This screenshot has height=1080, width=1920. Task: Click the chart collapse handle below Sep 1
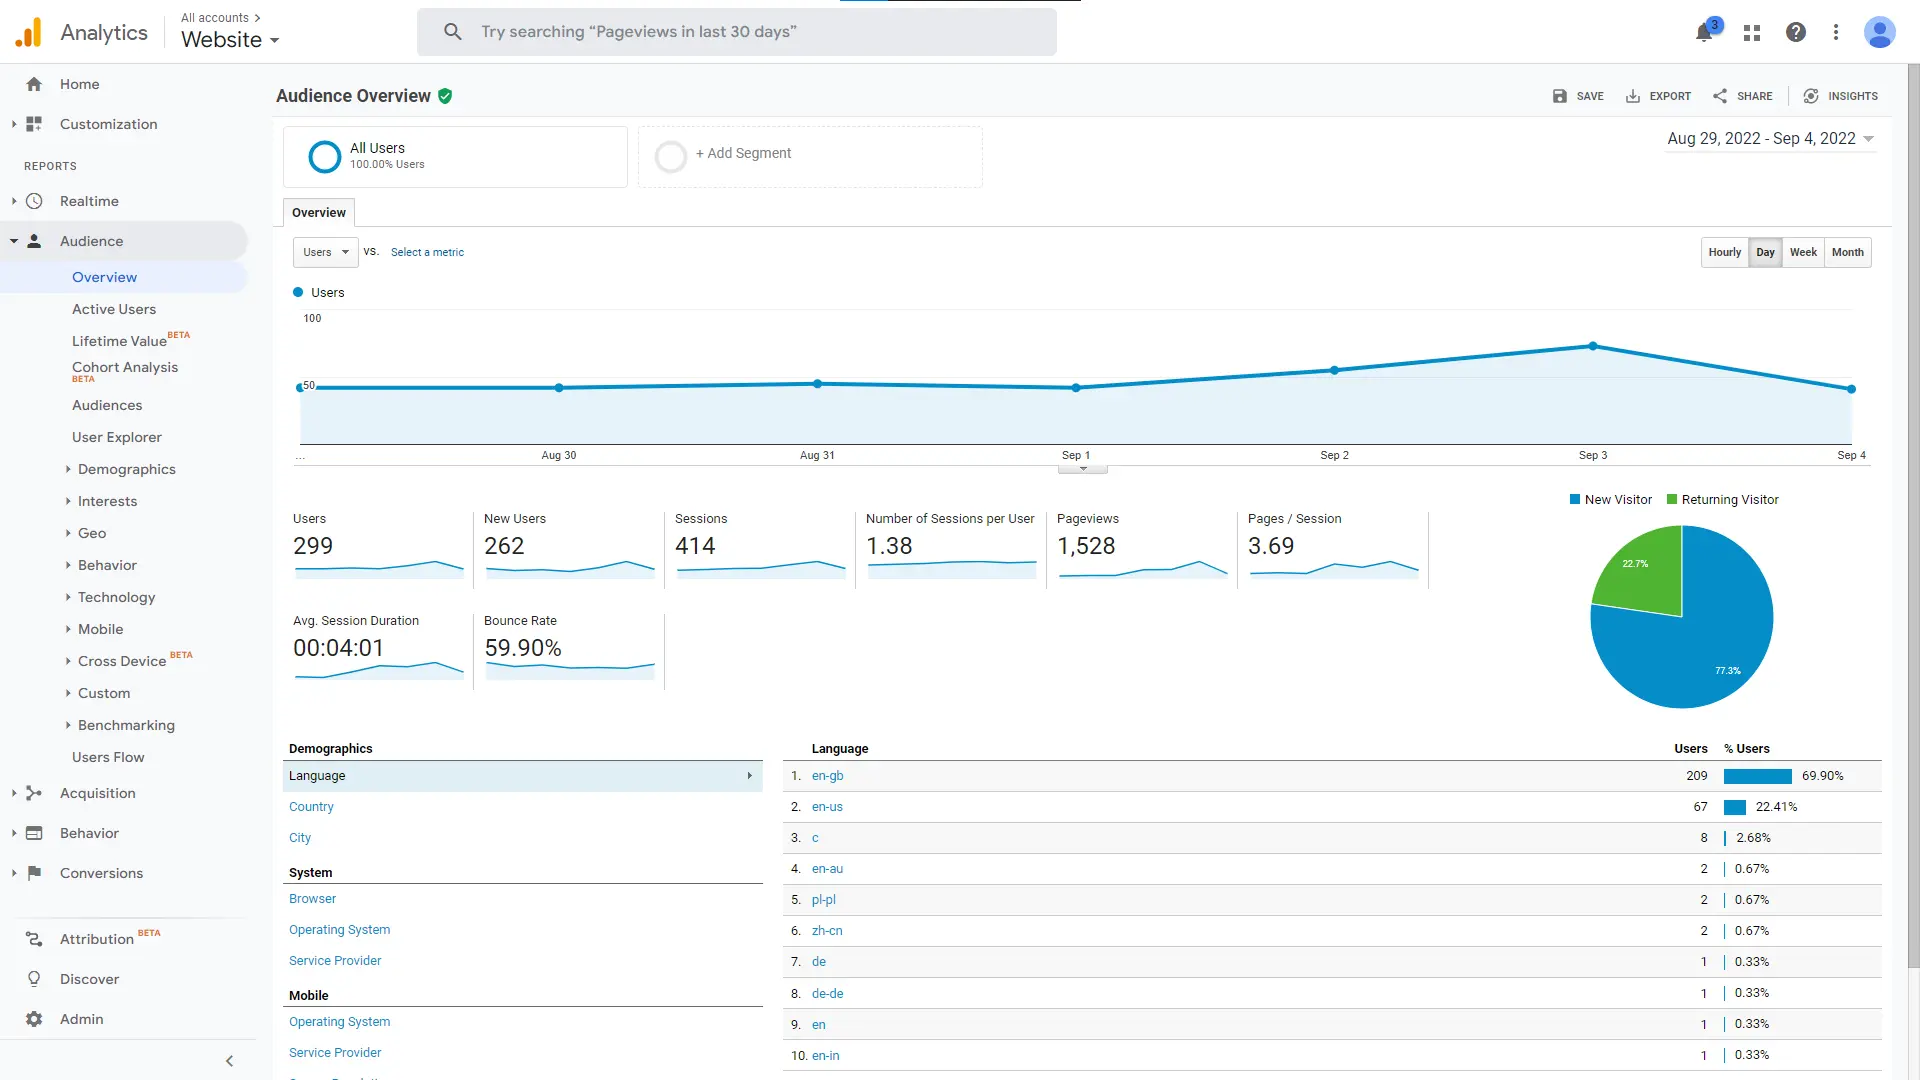(x=1083, y=468)
